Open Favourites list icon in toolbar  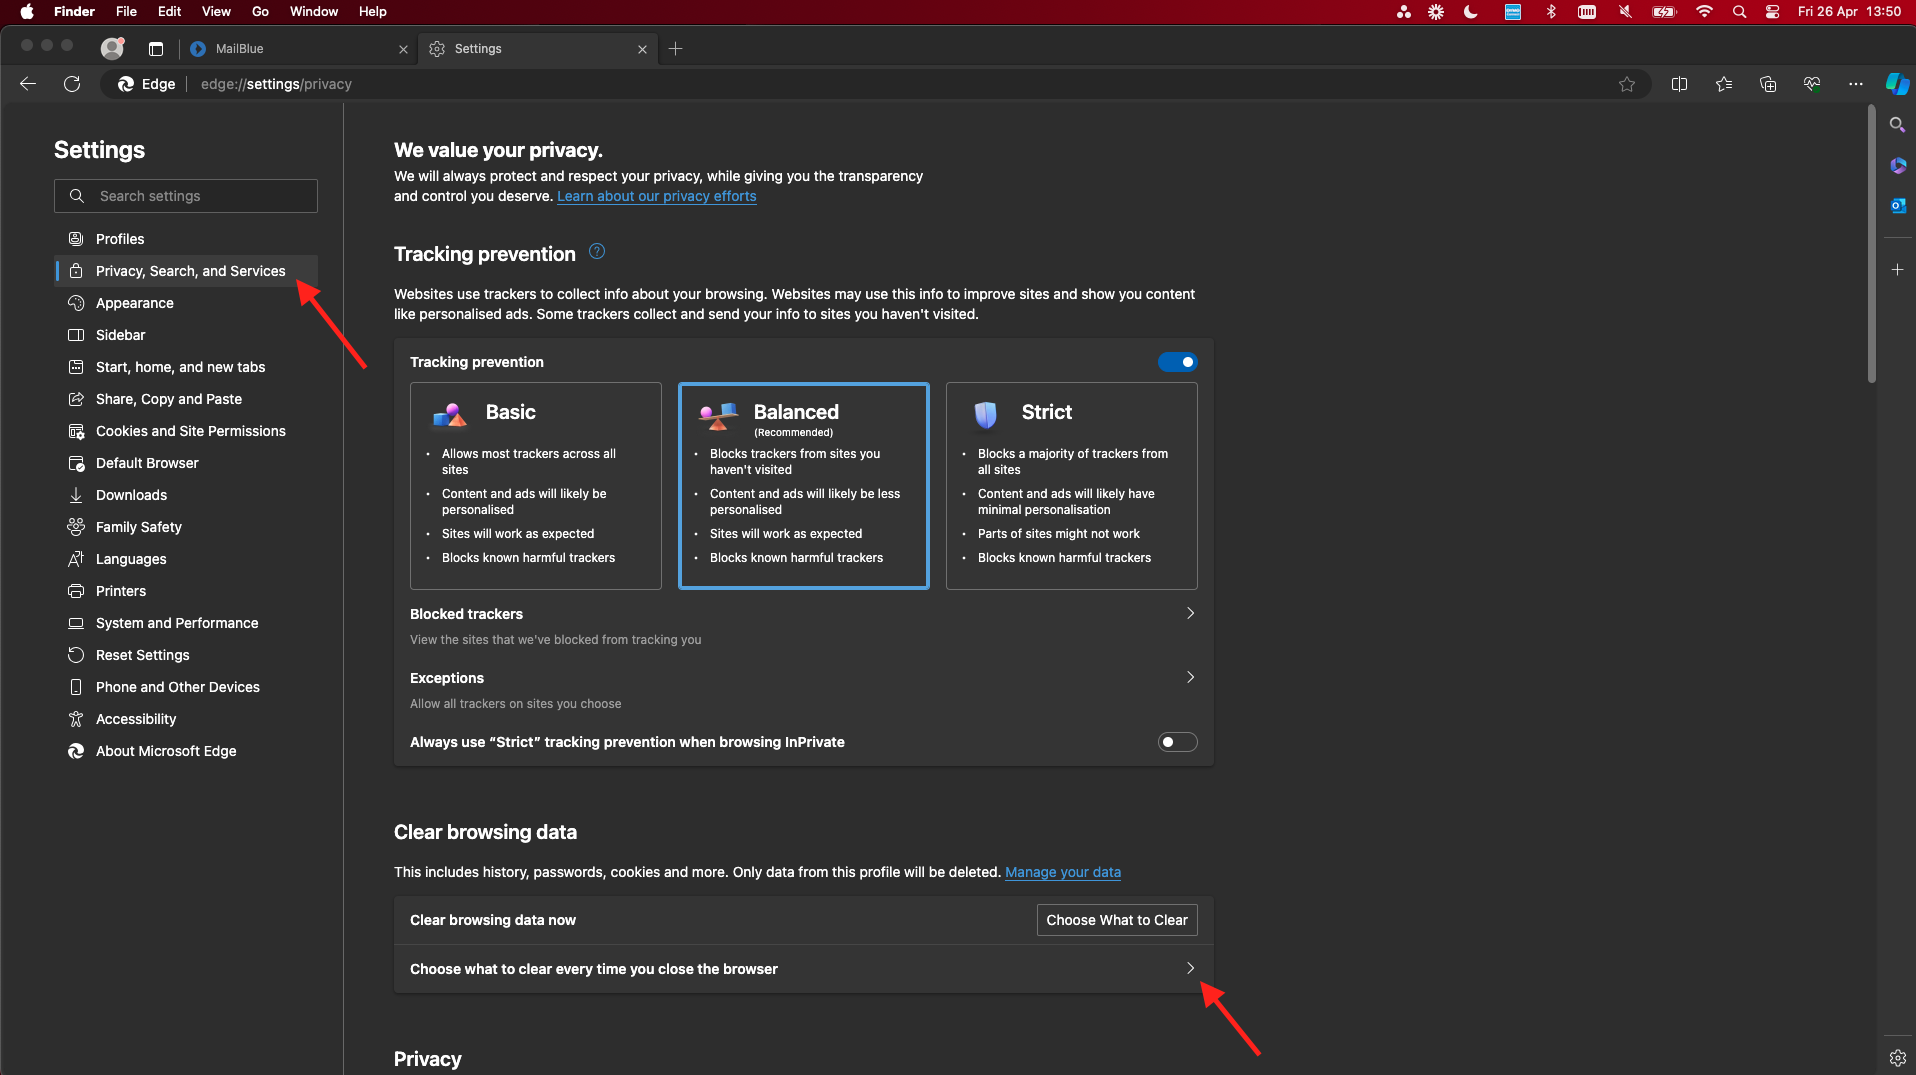click(x=1724, y=84)
